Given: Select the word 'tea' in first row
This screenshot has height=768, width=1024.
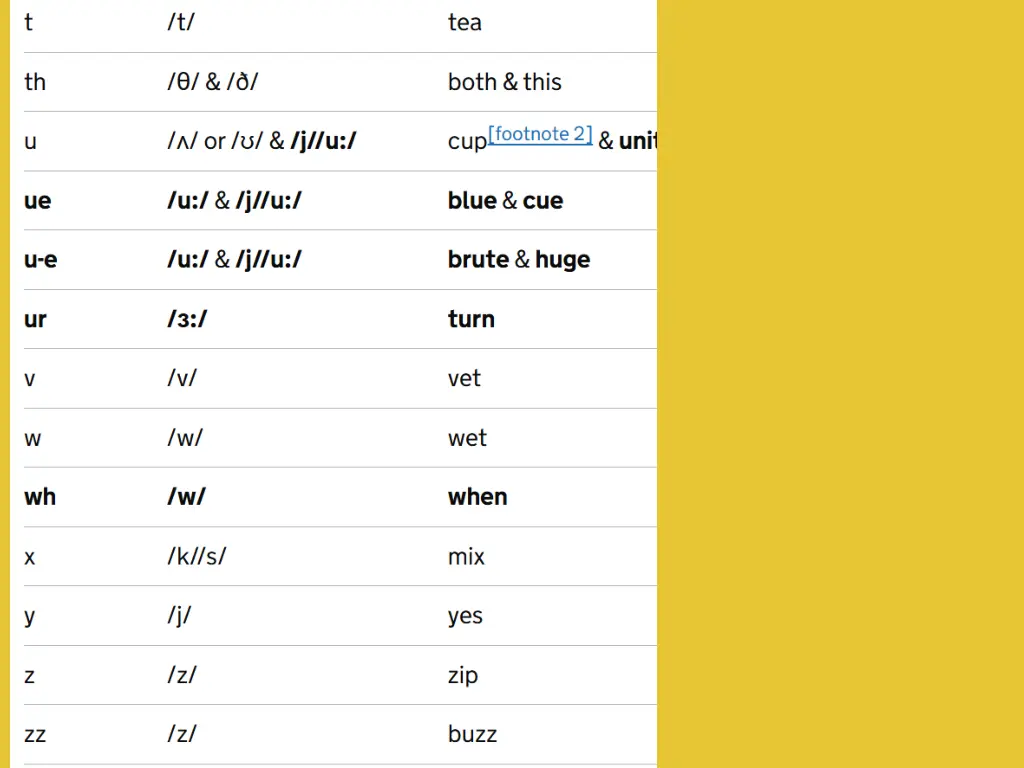Looking at the screenshot, I should (464, 23).
